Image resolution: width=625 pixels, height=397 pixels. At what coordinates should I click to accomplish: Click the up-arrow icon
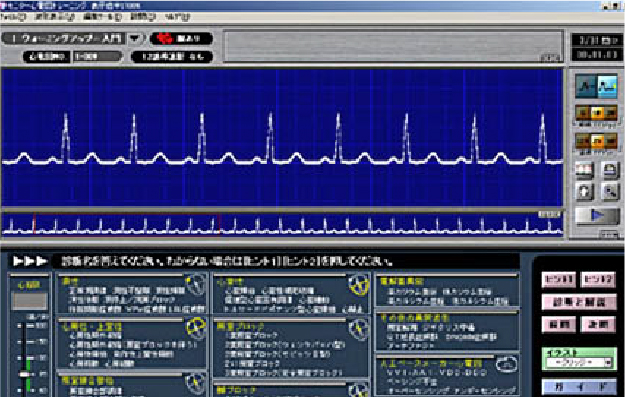(584, 192)
